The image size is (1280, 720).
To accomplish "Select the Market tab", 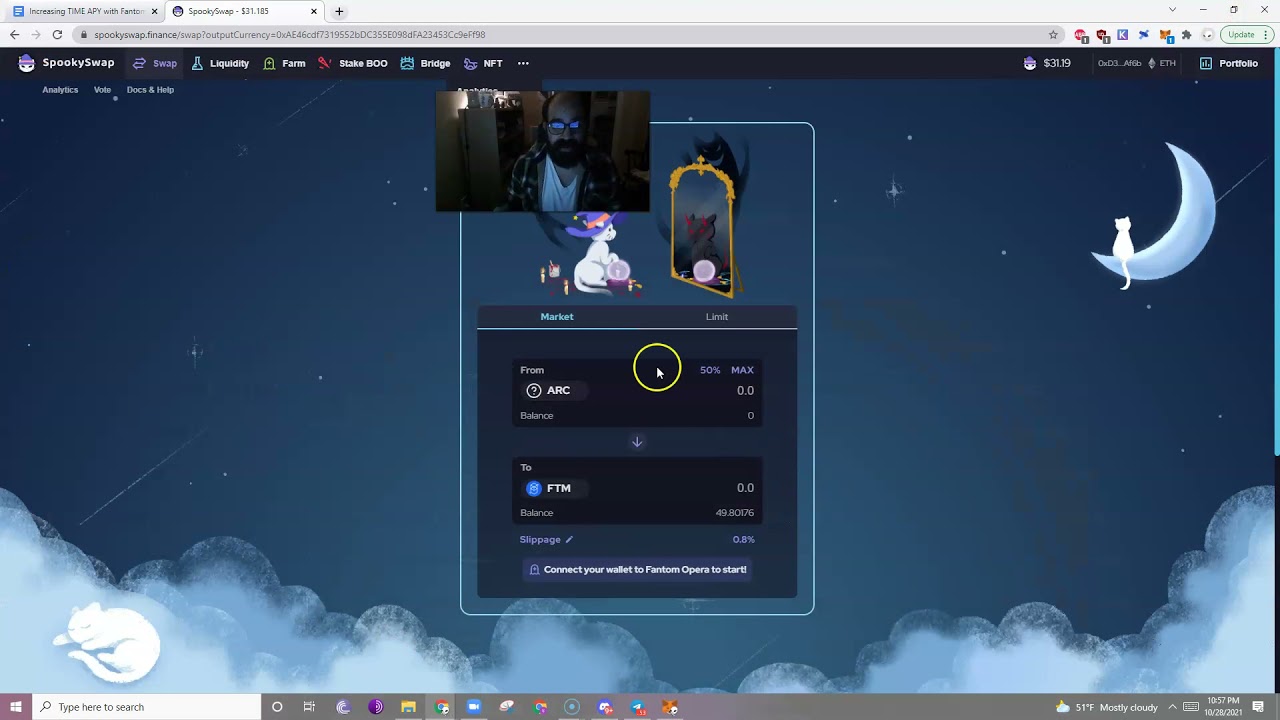I will tap(557, 317).
